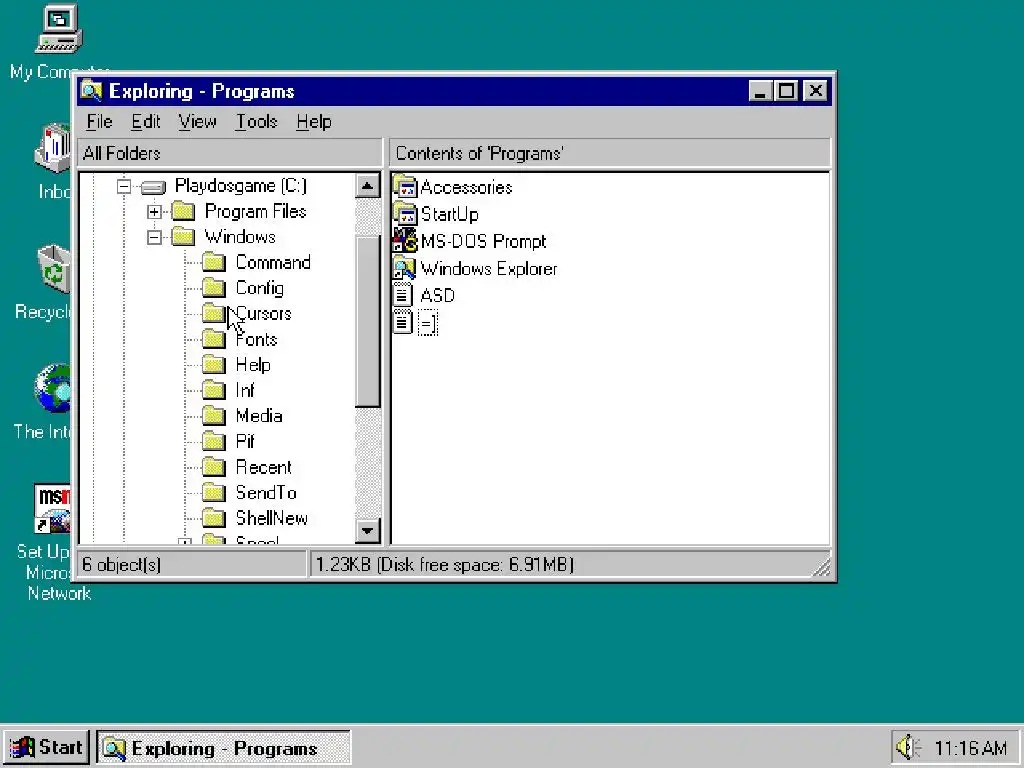The width and height of the screenshot is (1024, 768).
Task: Click the SendTo folder icon
Action: point(214,492)
